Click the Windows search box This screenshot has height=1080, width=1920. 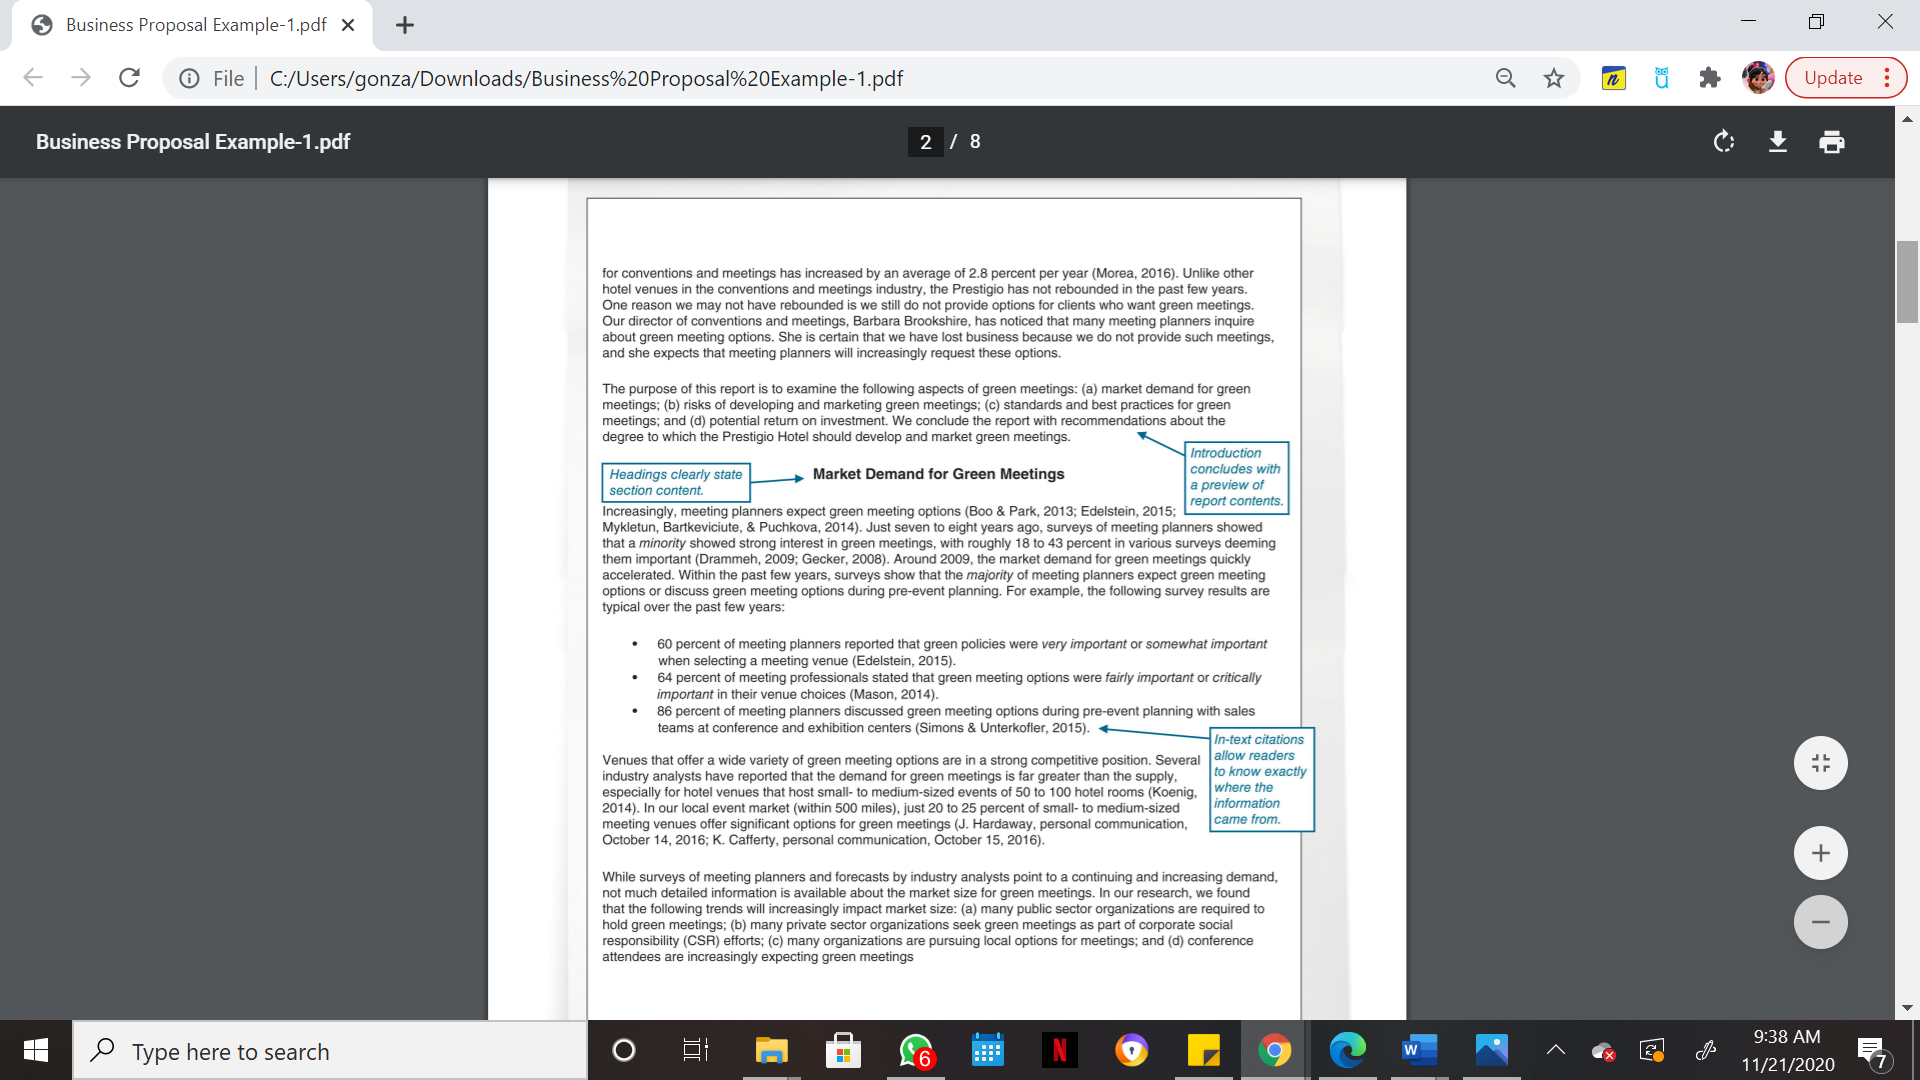pos(330,1051)
